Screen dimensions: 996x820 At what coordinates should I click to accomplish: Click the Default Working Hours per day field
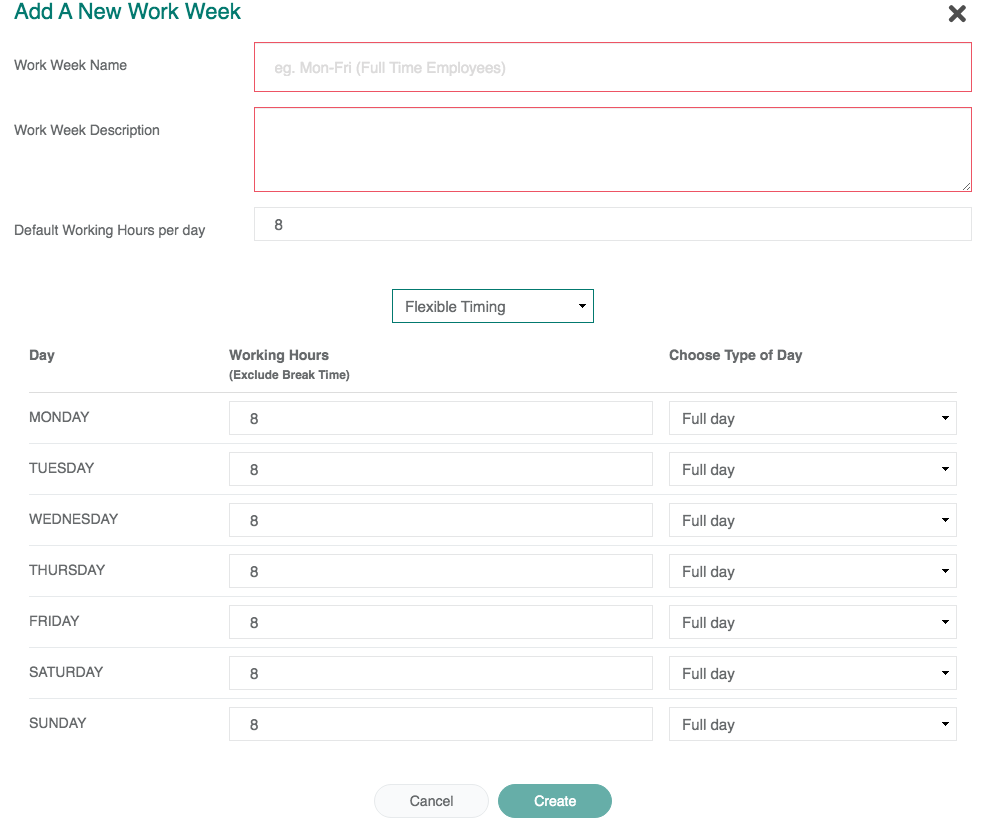tap(612, 224)
